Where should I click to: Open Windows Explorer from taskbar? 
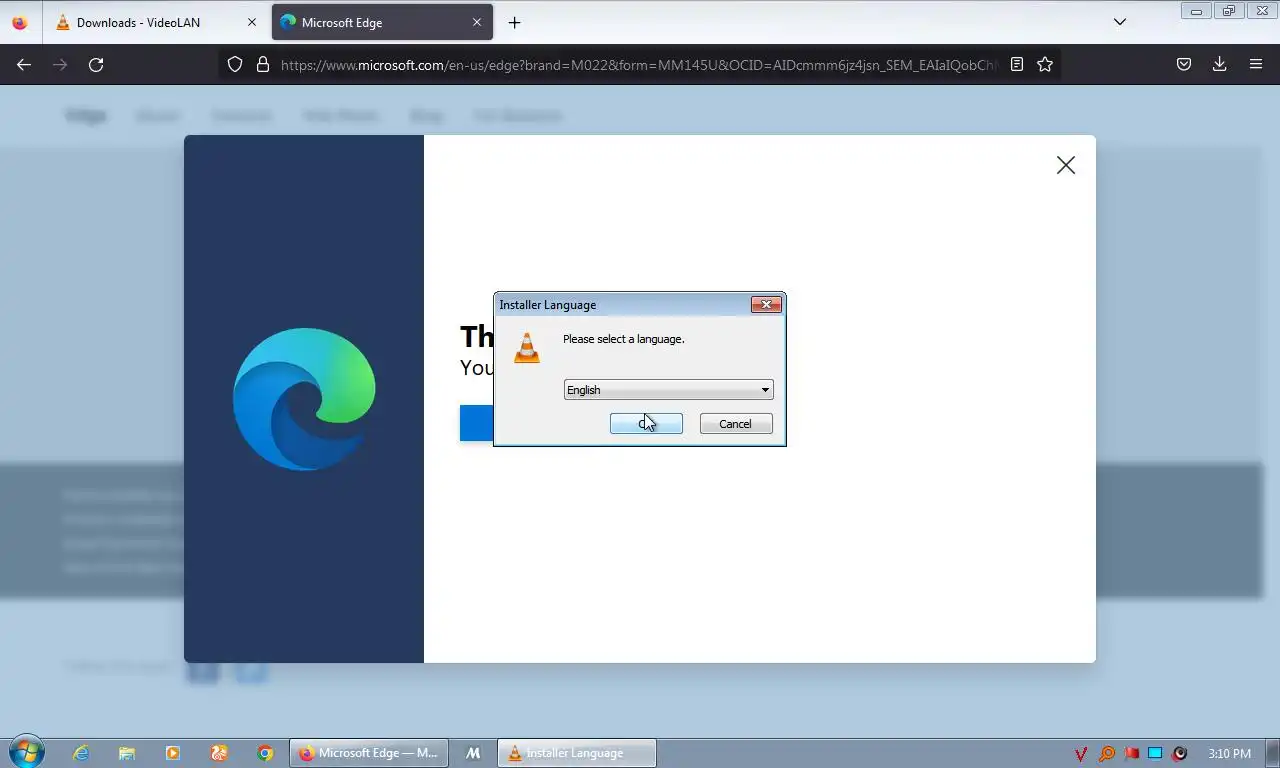pos(127,753)
